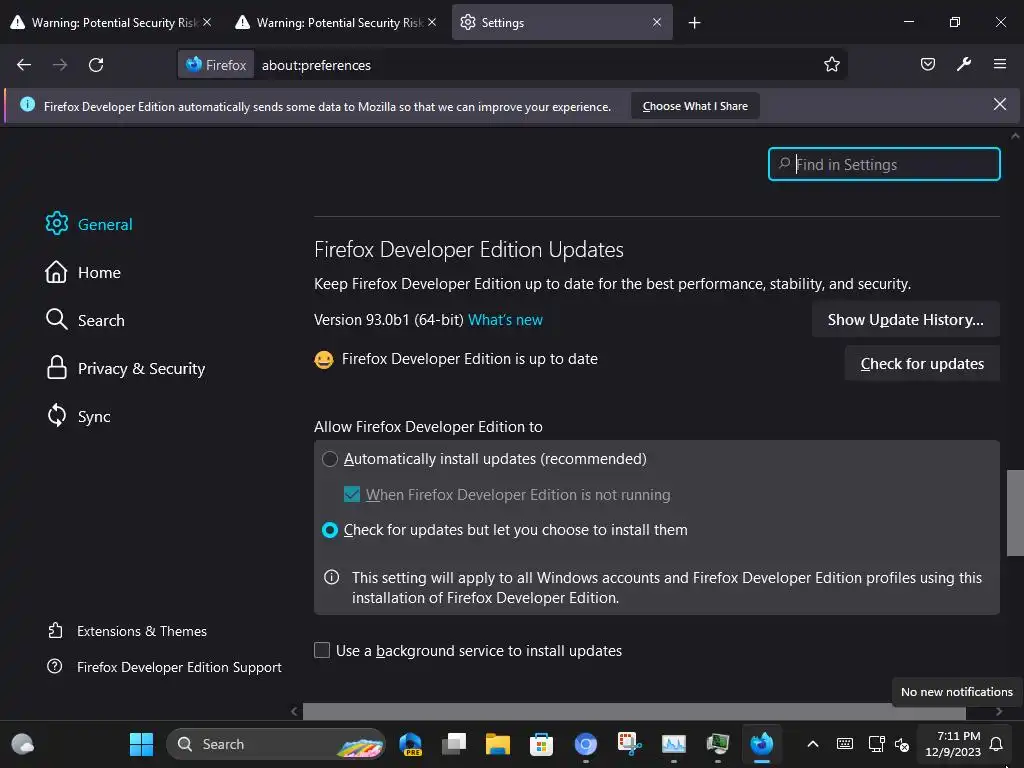Open the Pocket save icon
The height and width of the screenshot is (768, 1024).
pos(927,64)
